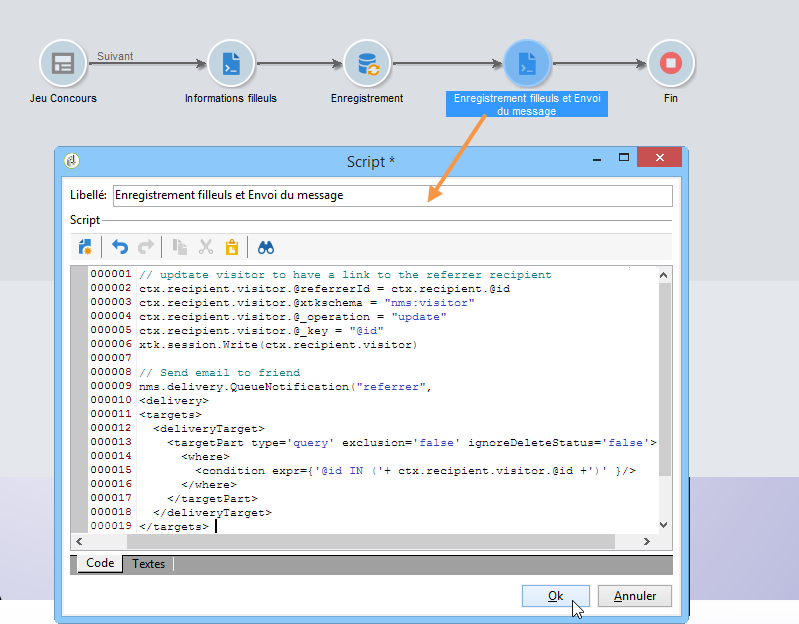
Task: Click the opening <where> tag line
Action: (x=205, y=457)
